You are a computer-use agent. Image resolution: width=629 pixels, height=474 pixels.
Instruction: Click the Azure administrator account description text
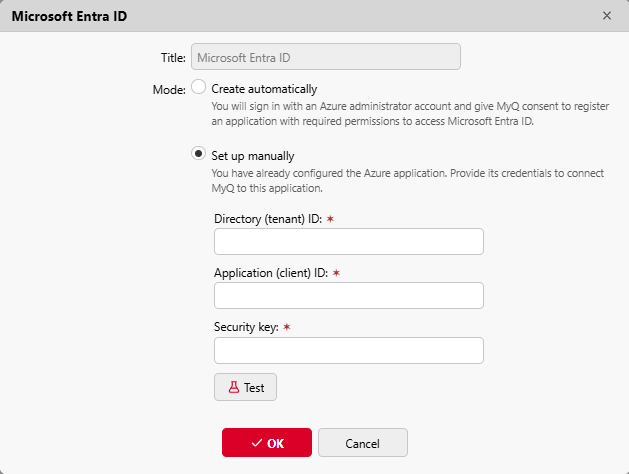(410, 113)
